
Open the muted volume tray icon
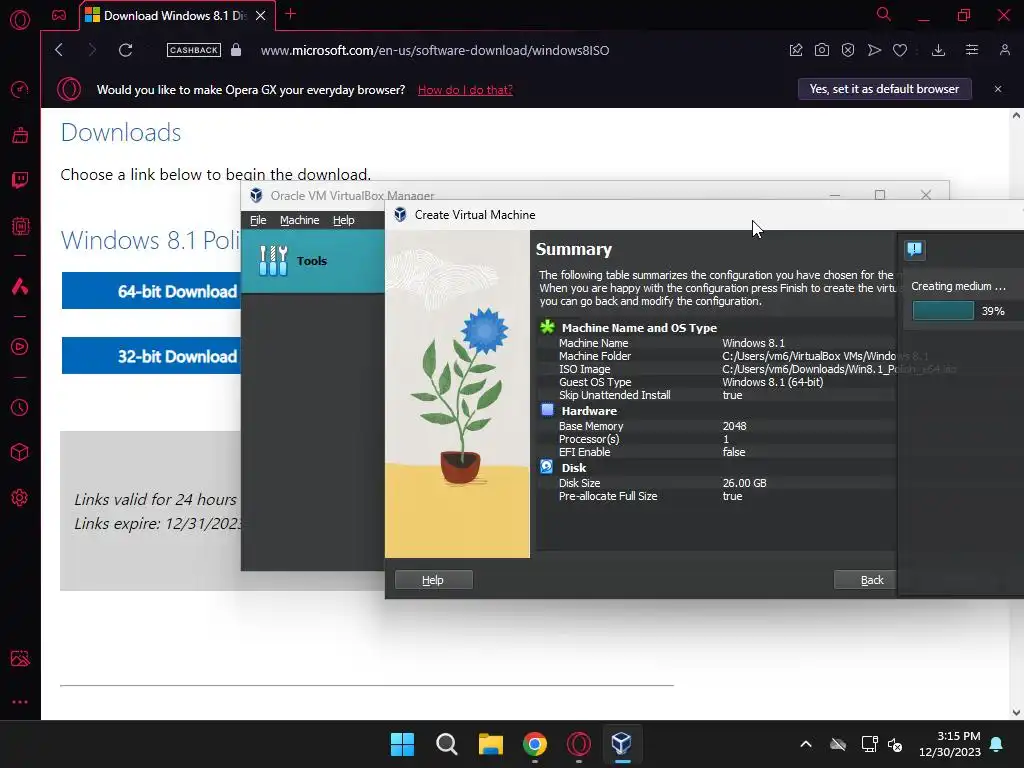tap(895, 744)
